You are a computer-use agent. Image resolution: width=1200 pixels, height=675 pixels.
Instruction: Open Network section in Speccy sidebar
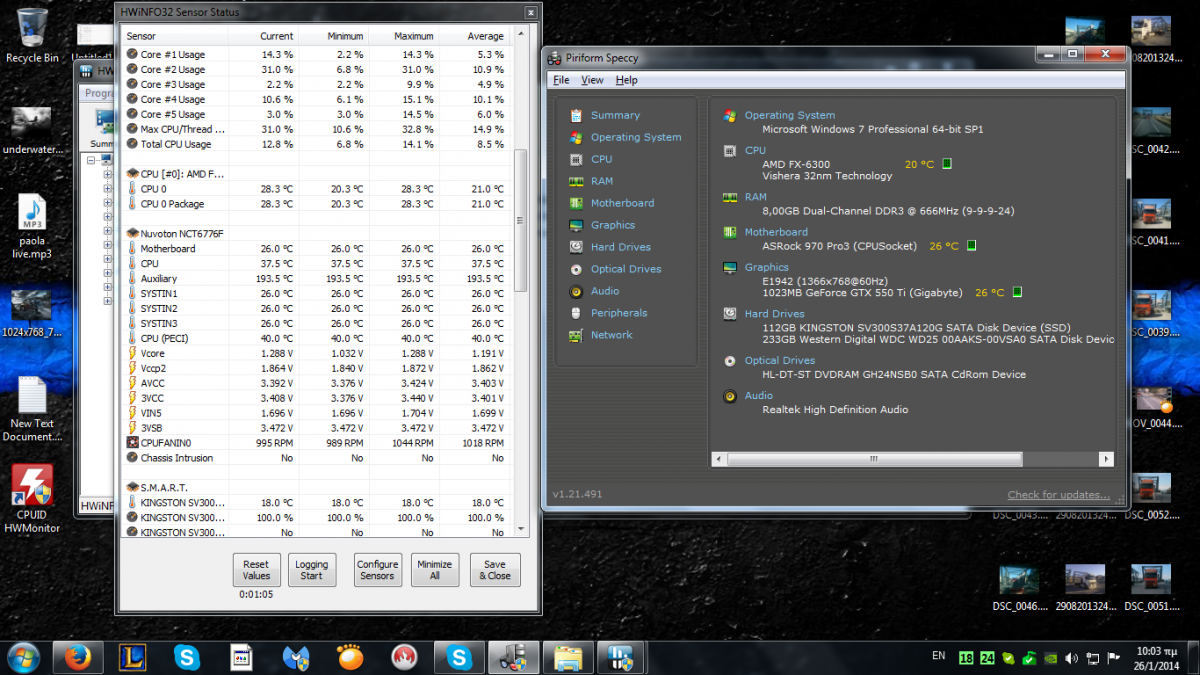610,335
